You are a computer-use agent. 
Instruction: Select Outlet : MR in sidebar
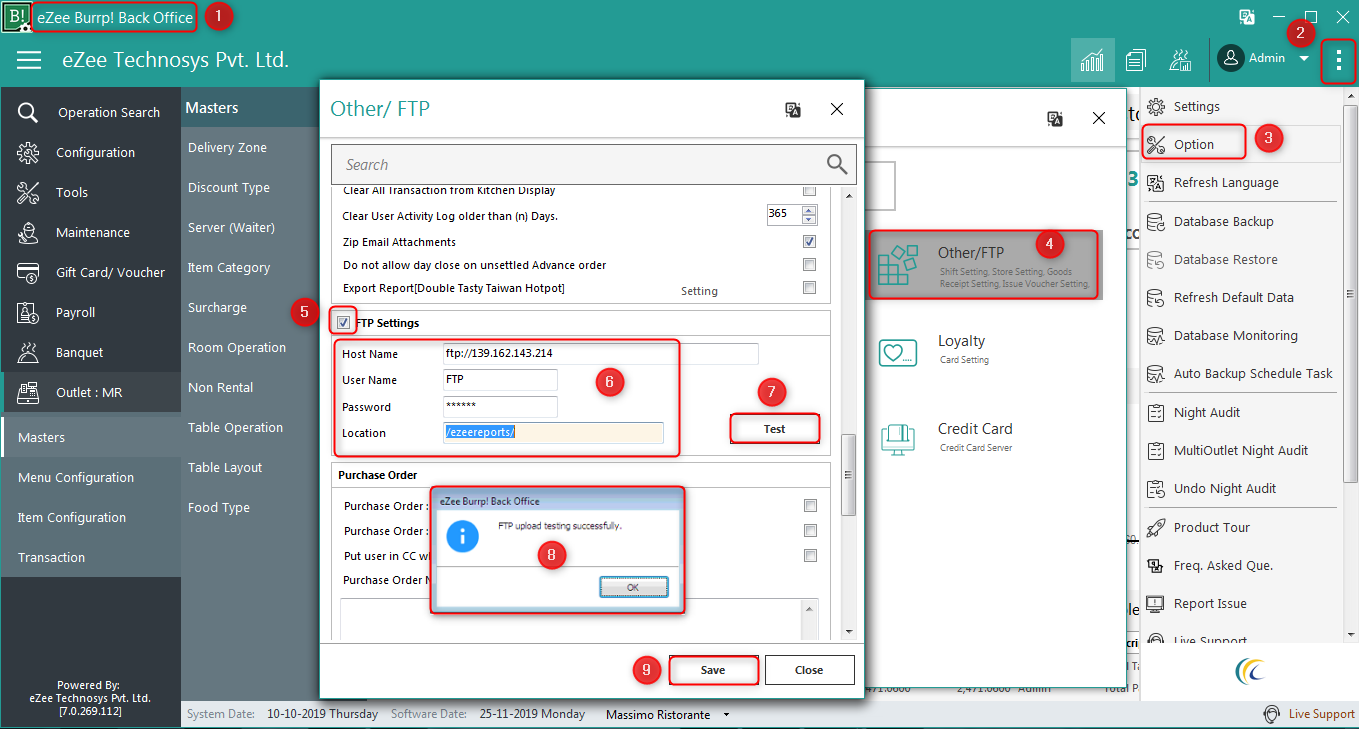tap(90, 392)
